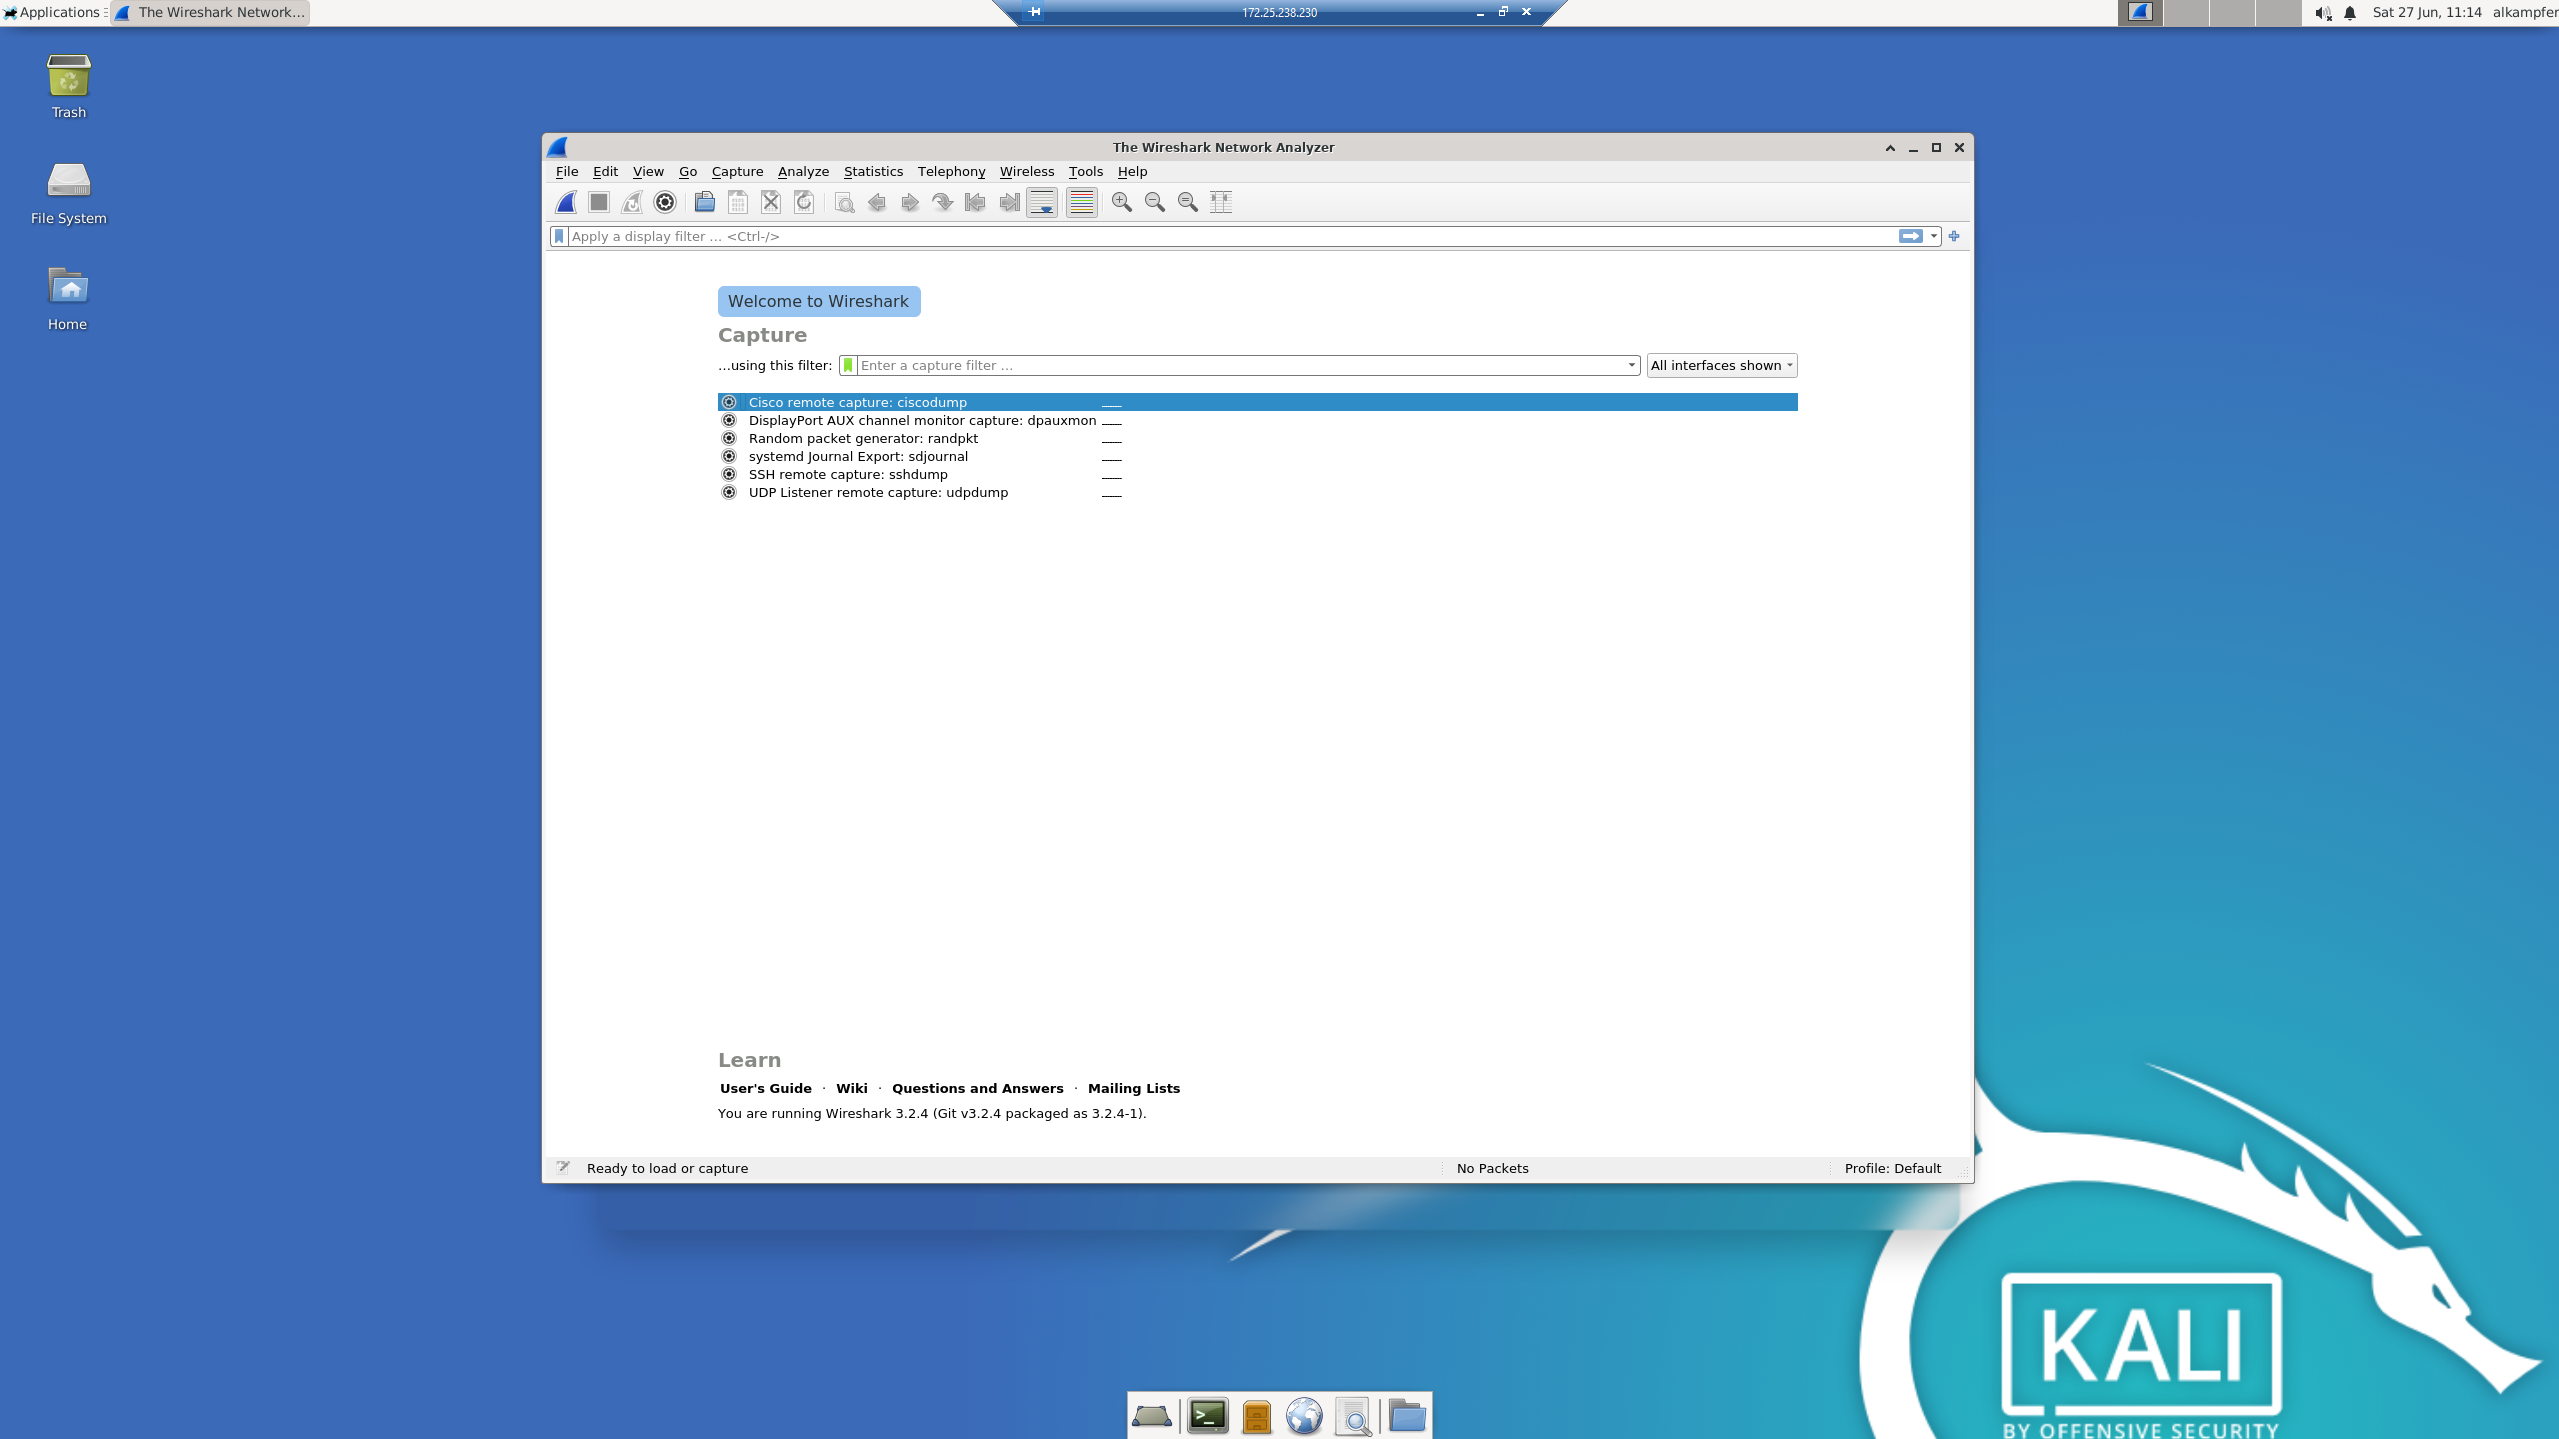Open terminal from bottom dock
Viewport: 2559px width, 1439px height.
pos(1208,1416)
